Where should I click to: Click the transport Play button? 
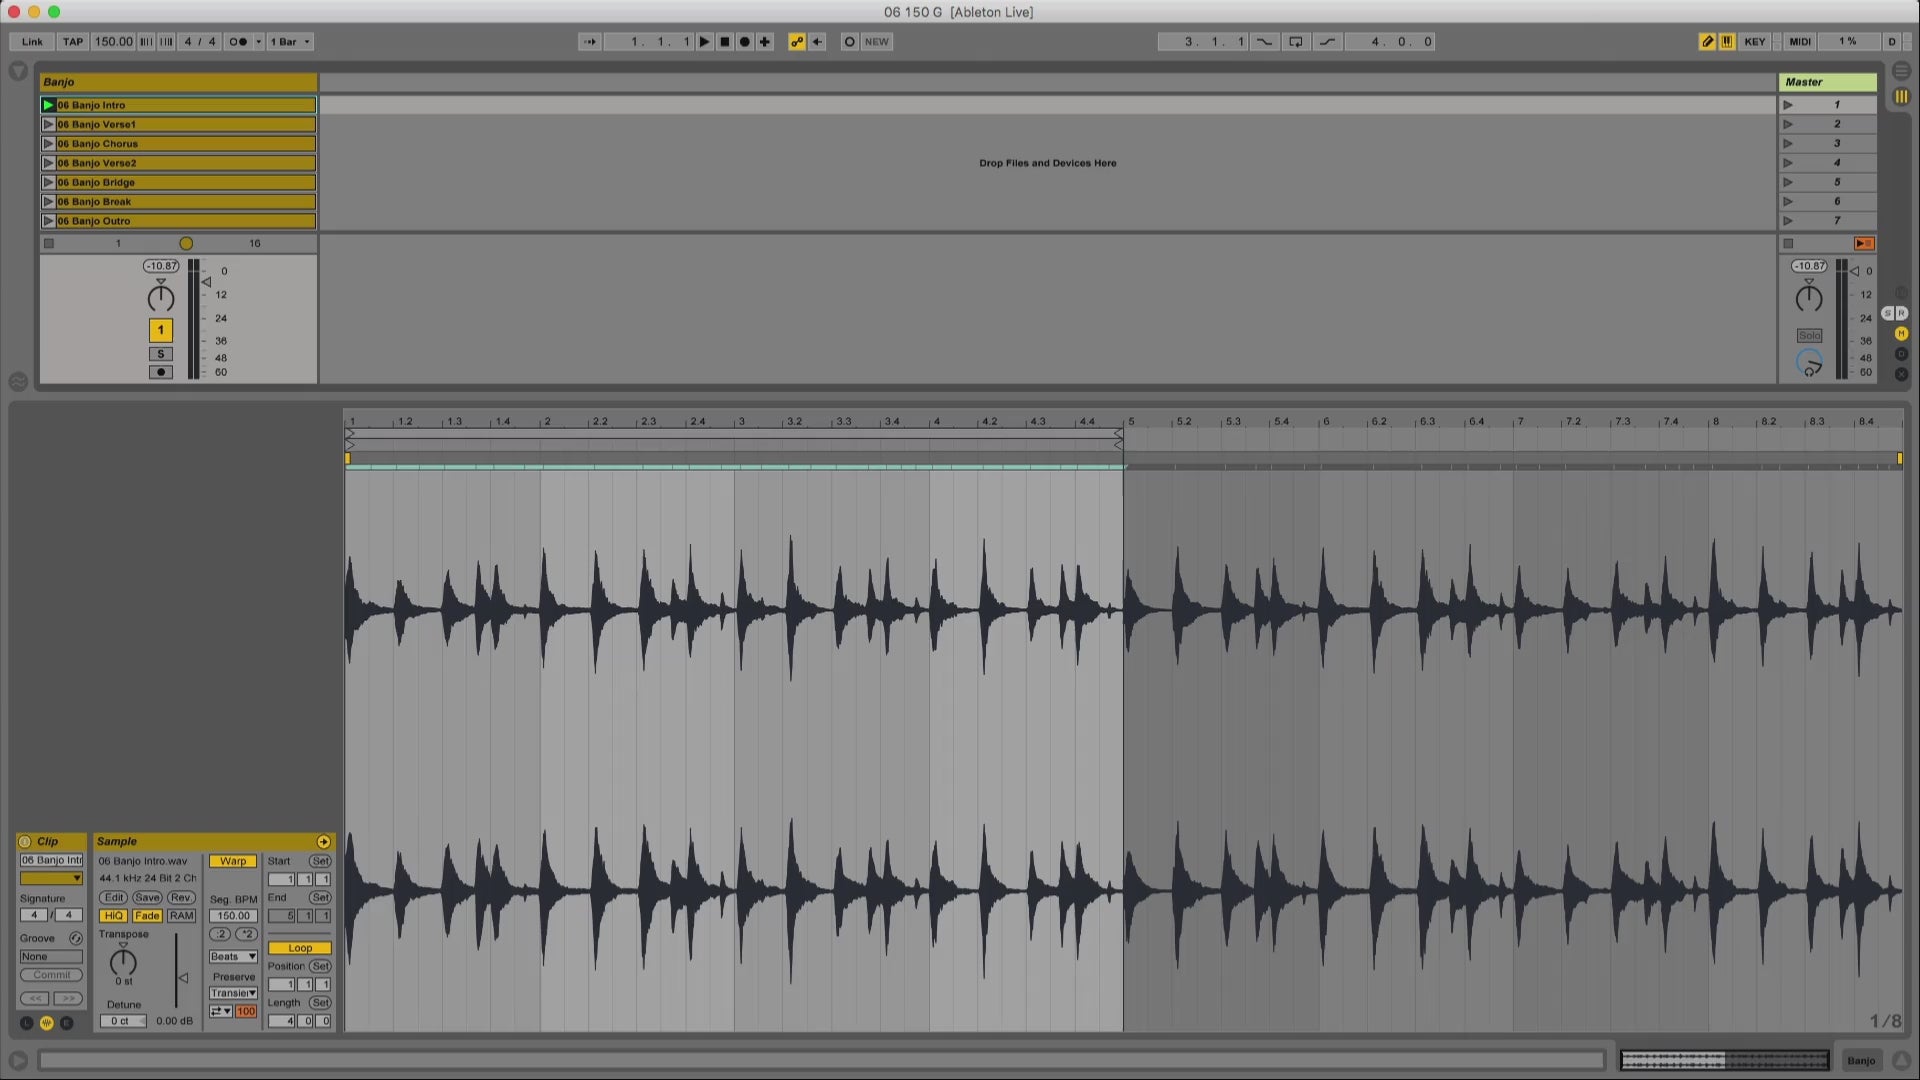[x=704, y=42]
